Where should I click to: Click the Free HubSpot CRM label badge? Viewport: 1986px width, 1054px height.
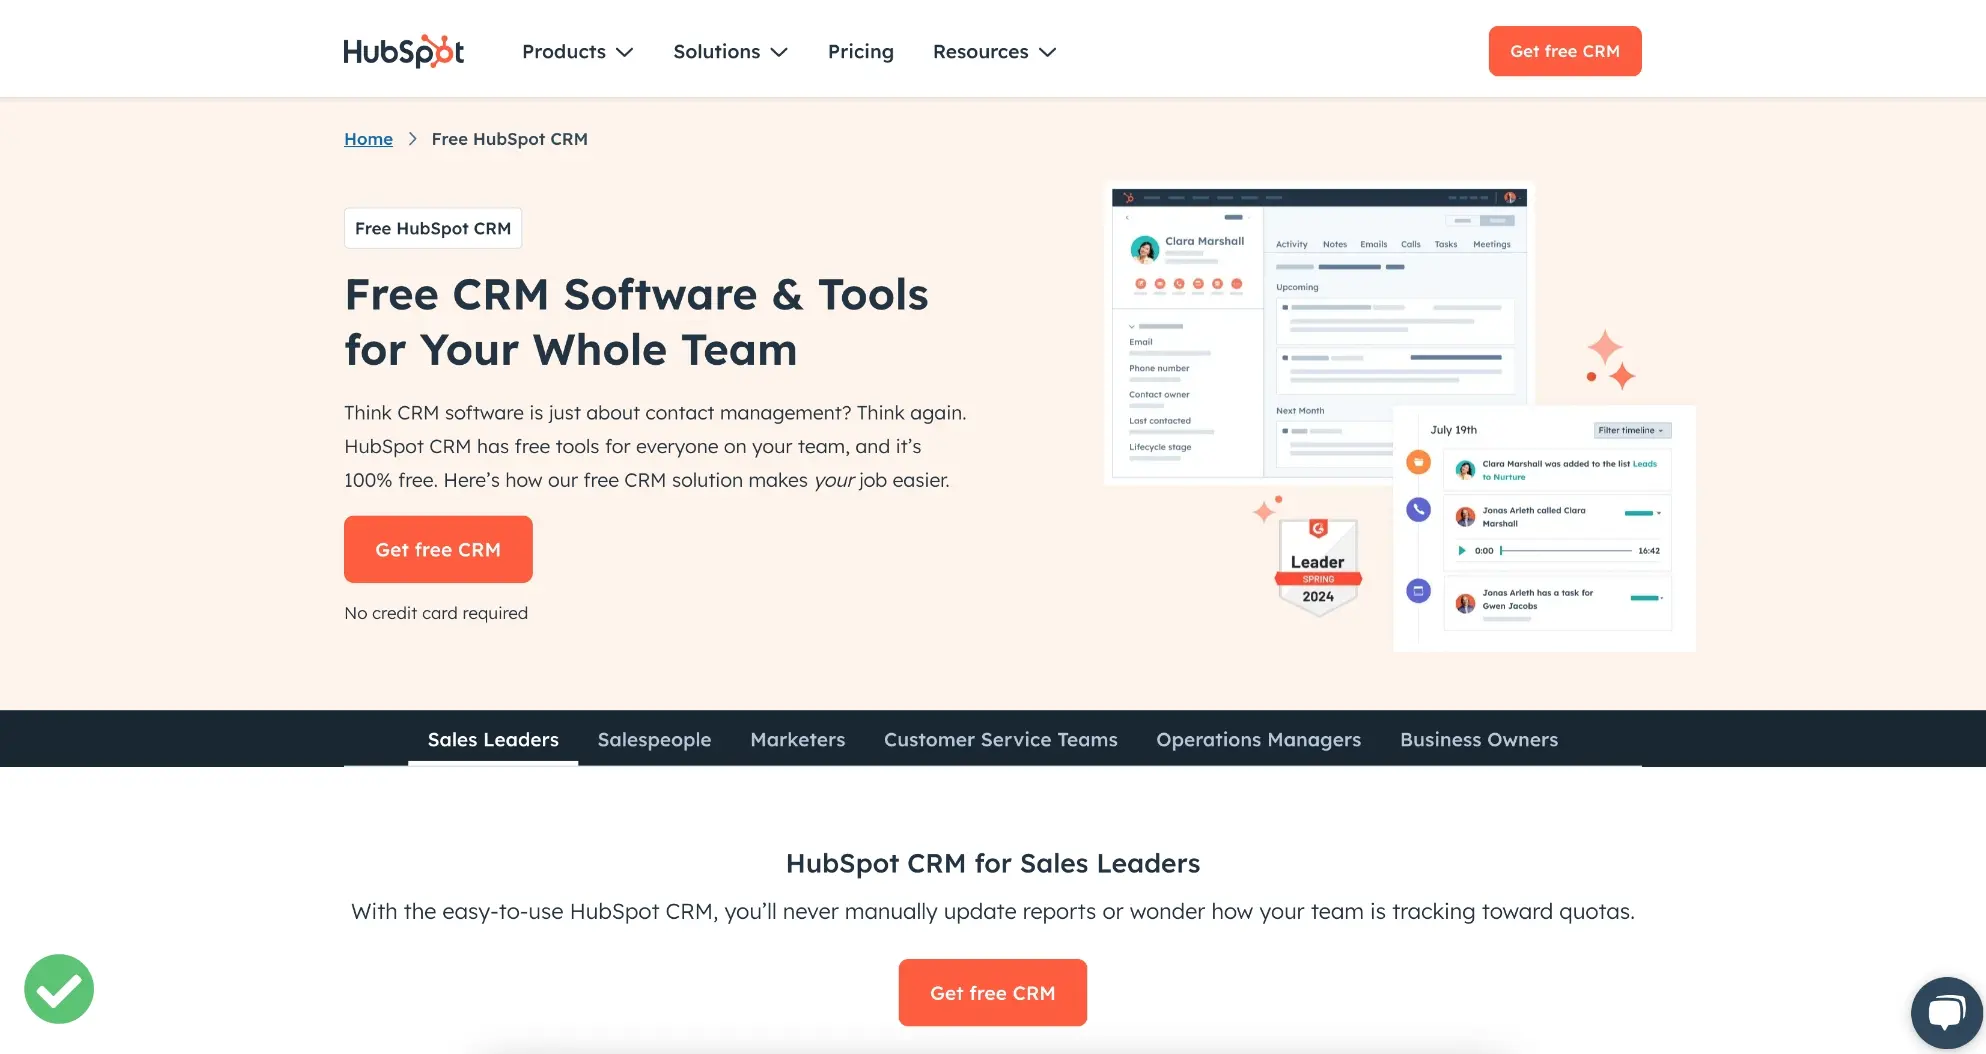click(433, 228)
